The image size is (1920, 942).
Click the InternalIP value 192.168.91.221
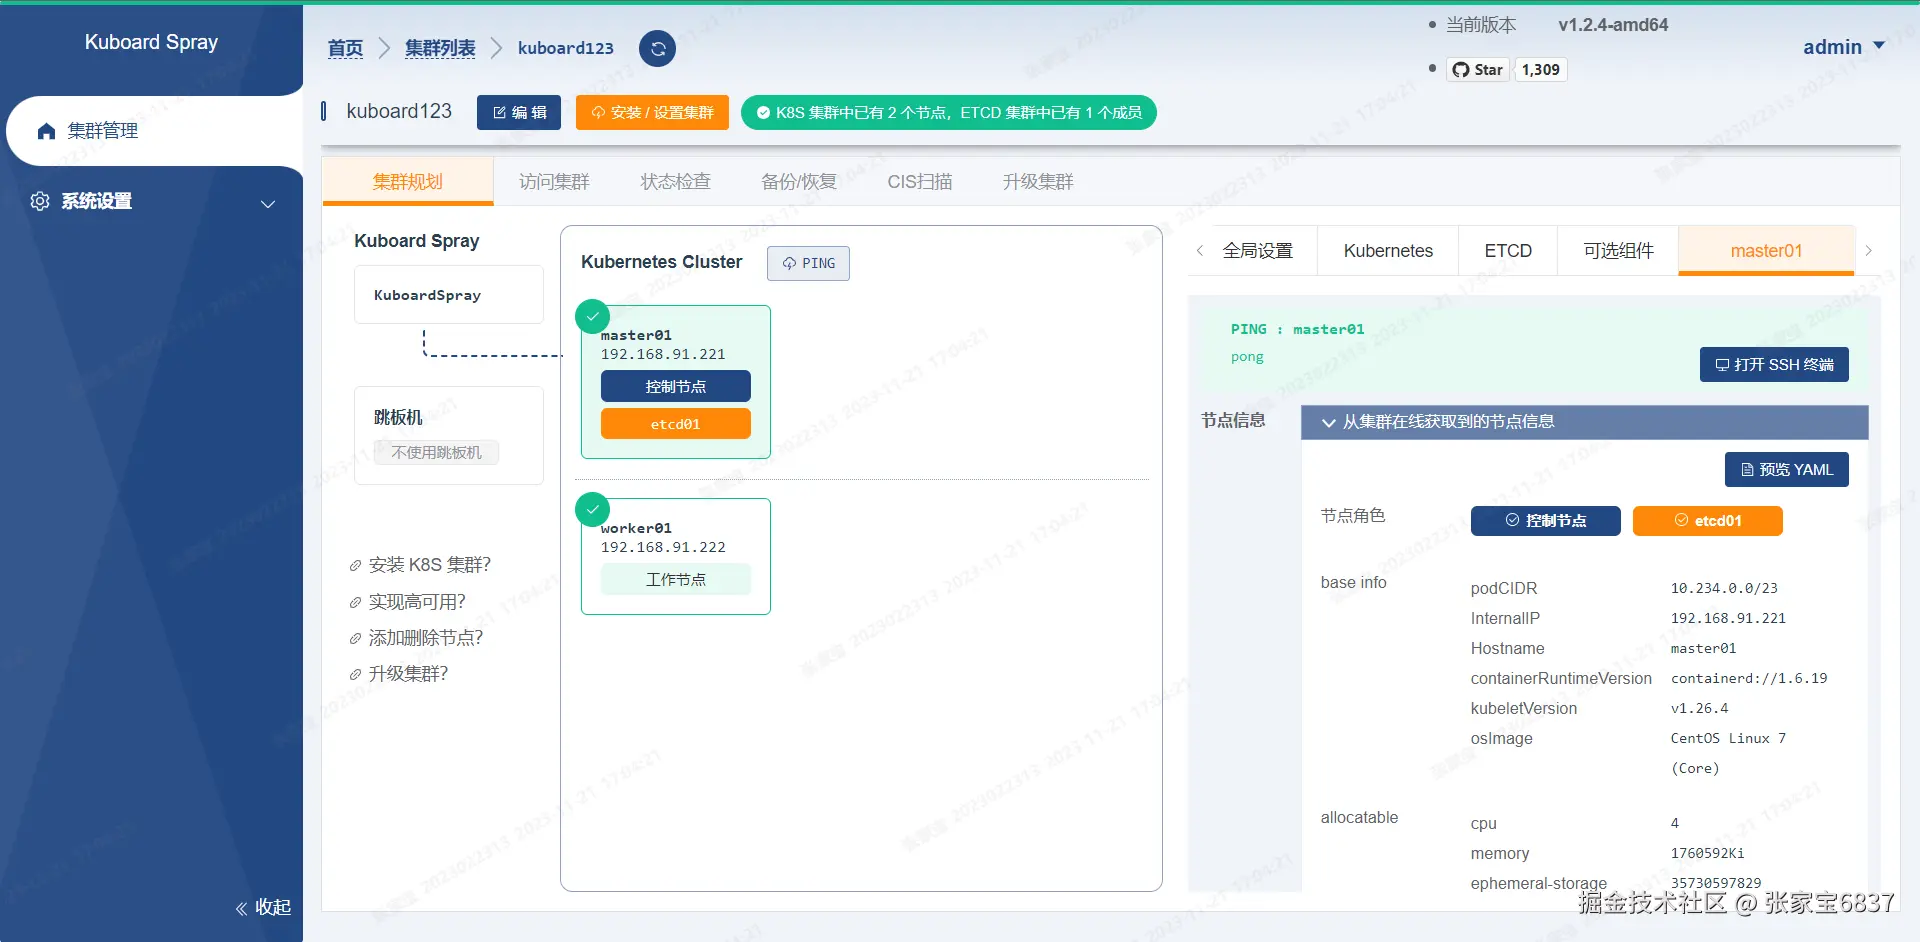point(1728,618)
